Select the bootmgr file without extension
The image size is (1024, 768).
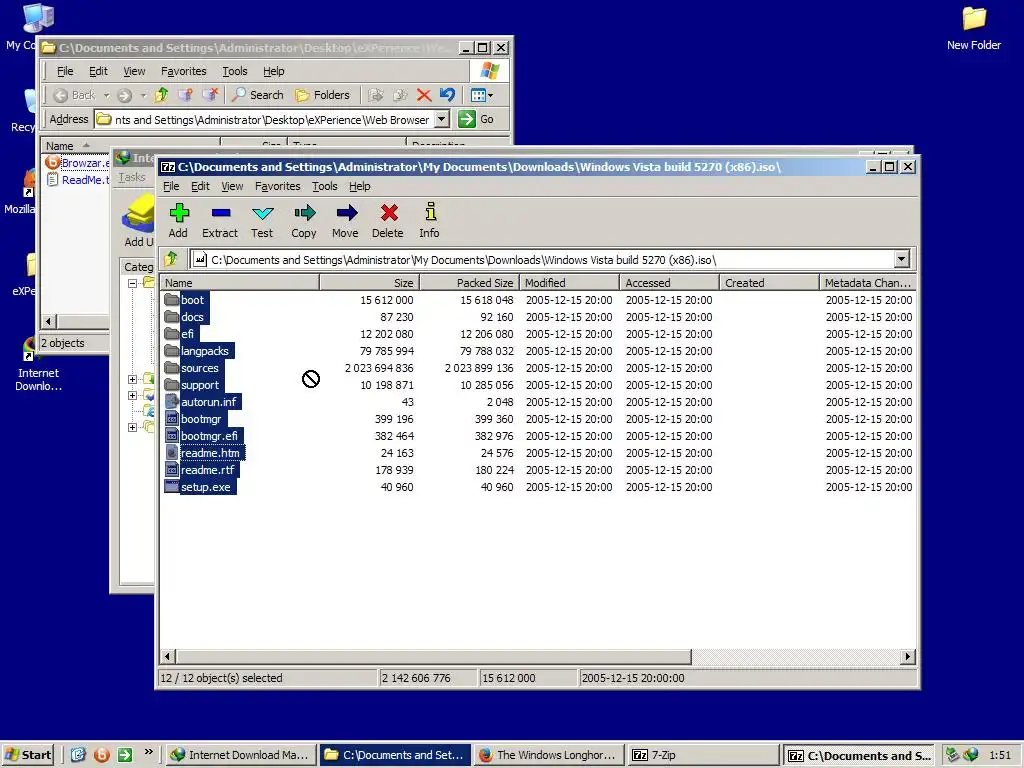pyautogui.click(x=538, y=419)
